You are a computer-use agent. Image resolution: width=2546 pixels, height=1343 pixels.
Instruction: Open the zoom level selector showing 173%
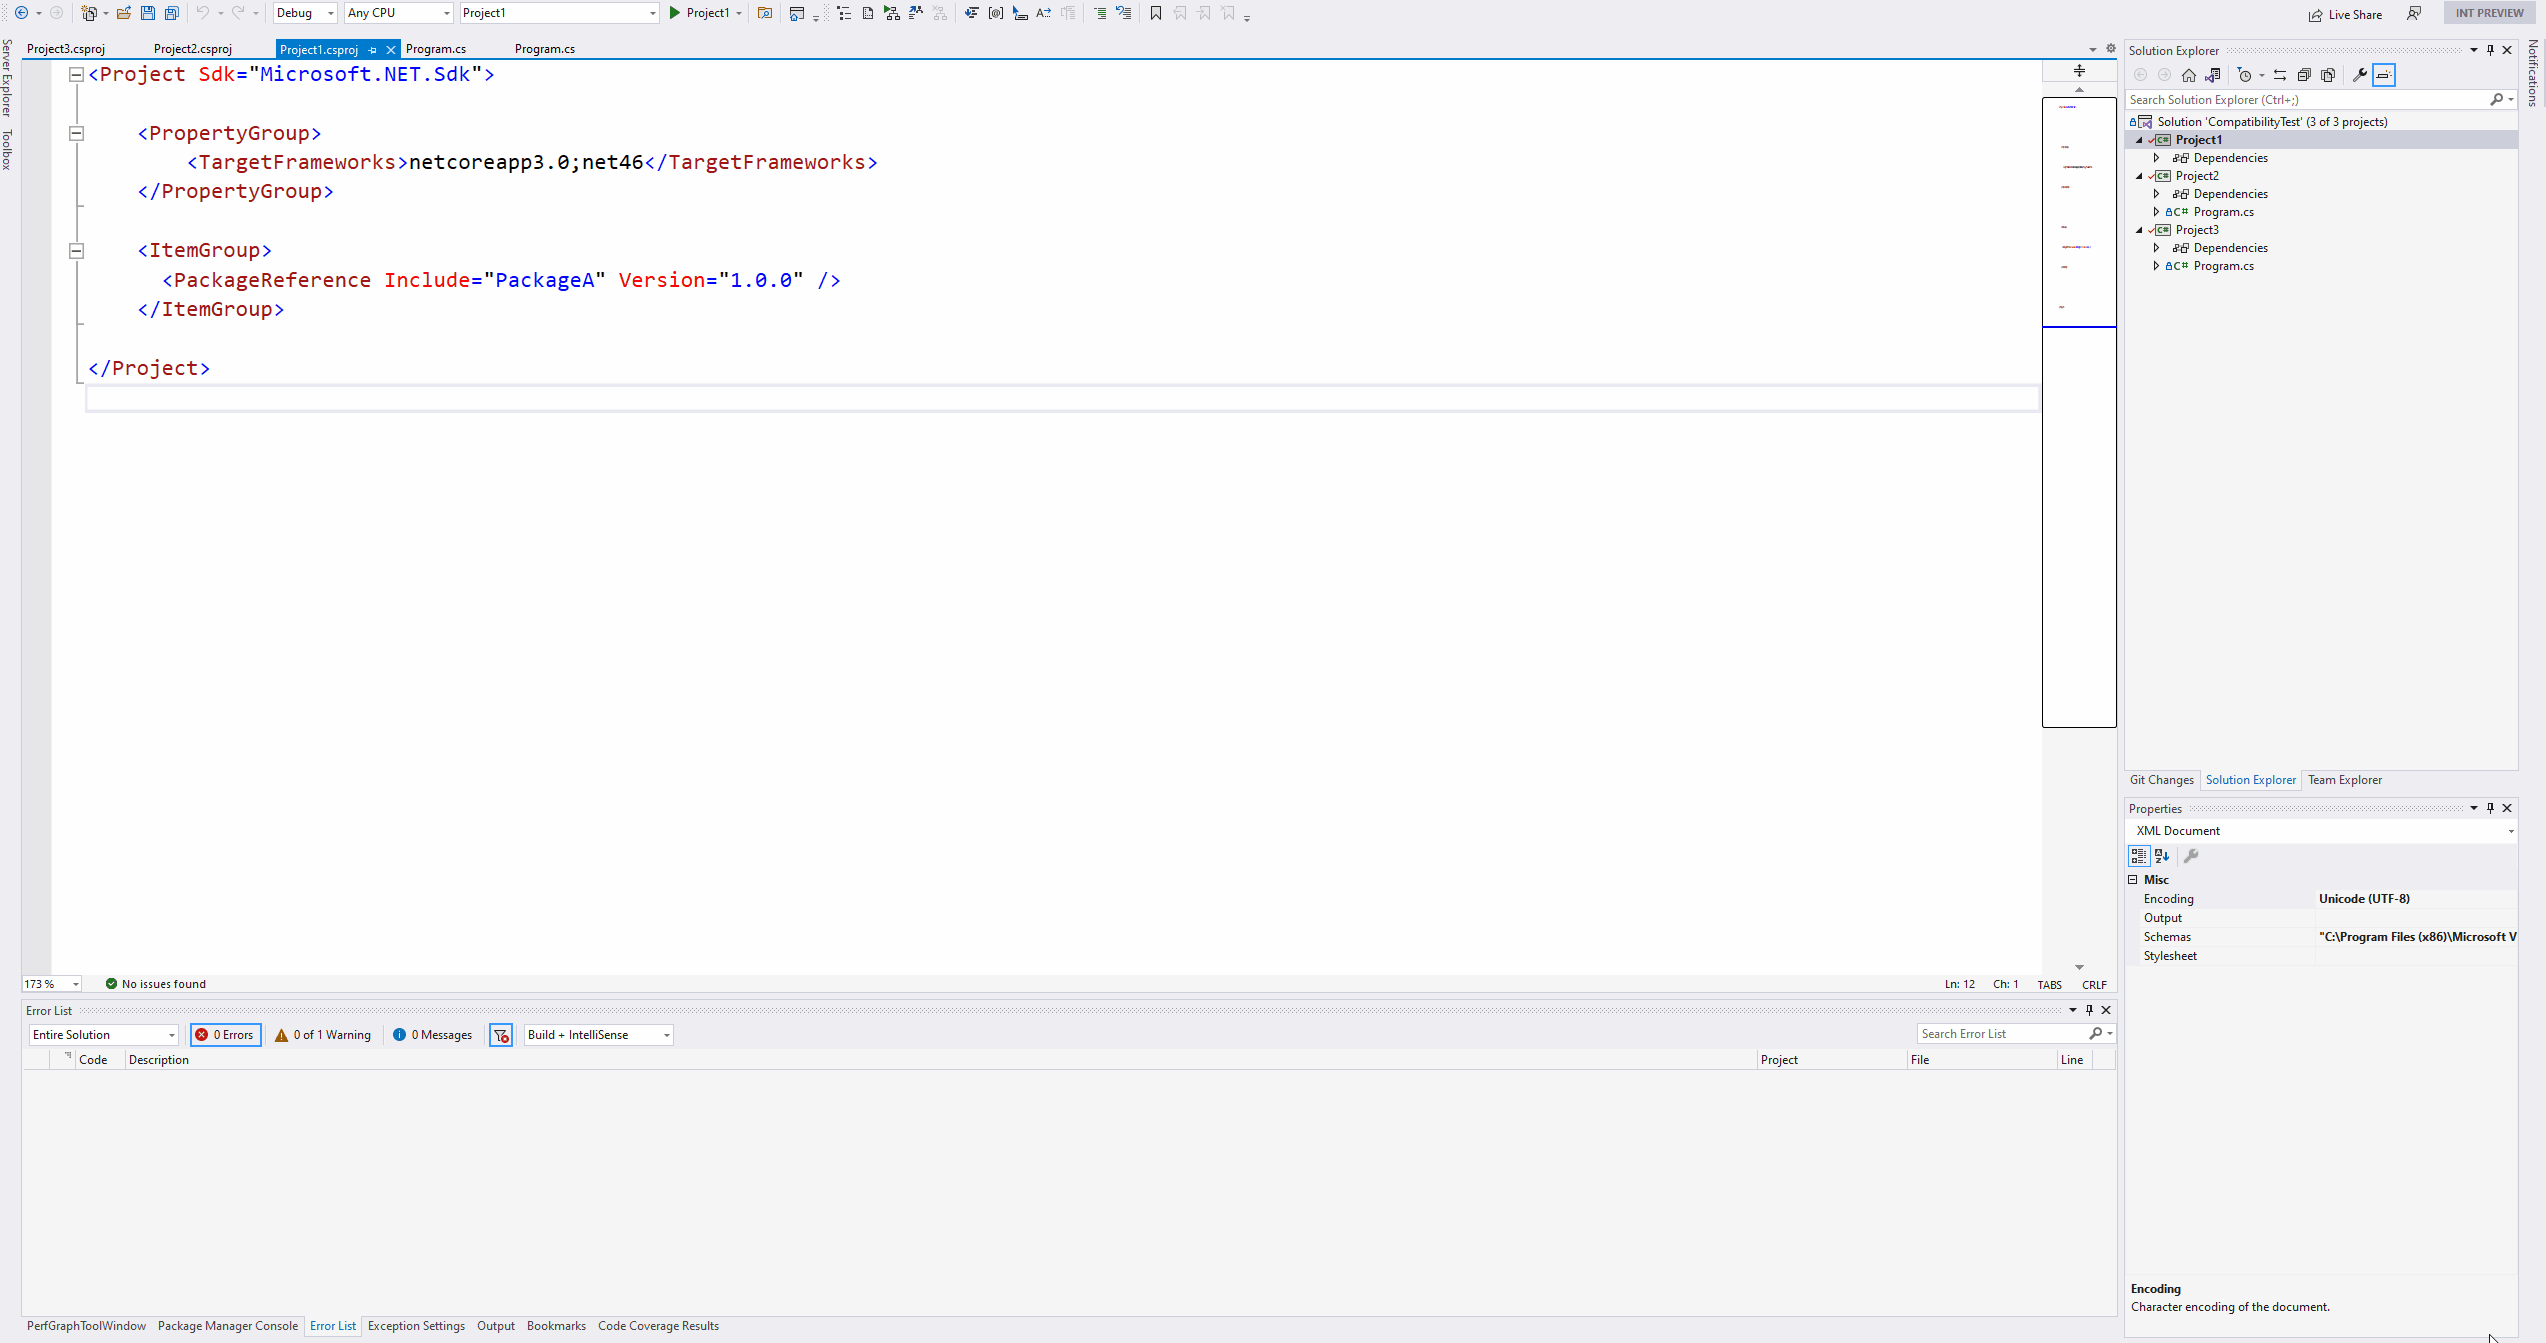tap(51, 984)
